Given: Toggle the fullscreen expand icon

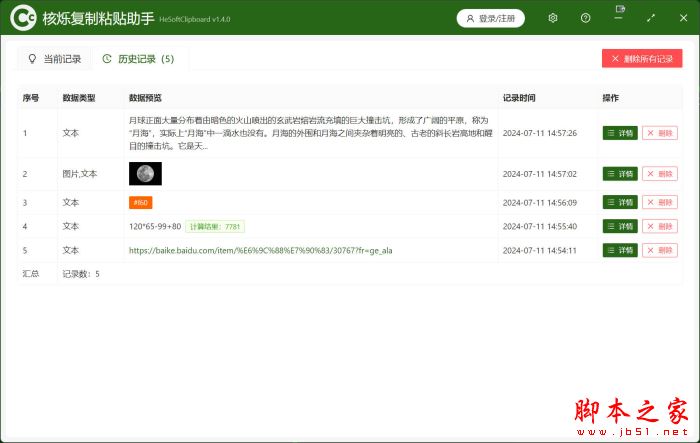Looking at the screenshot, I should (651, 18).
